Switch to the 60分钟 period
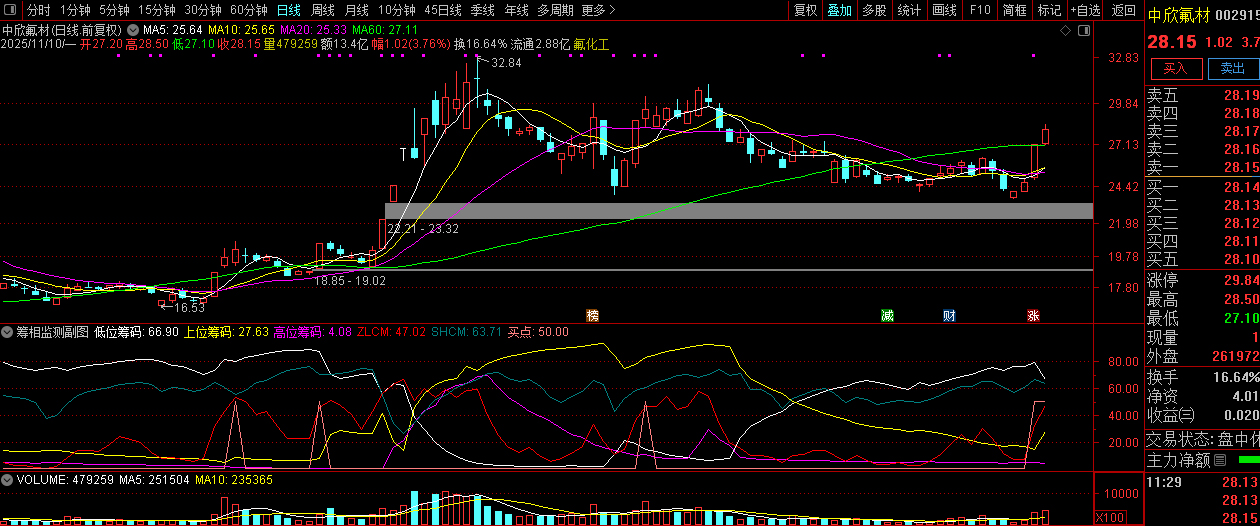The height and width of the screenshot is (526, 1260). [x=248, y=10]
